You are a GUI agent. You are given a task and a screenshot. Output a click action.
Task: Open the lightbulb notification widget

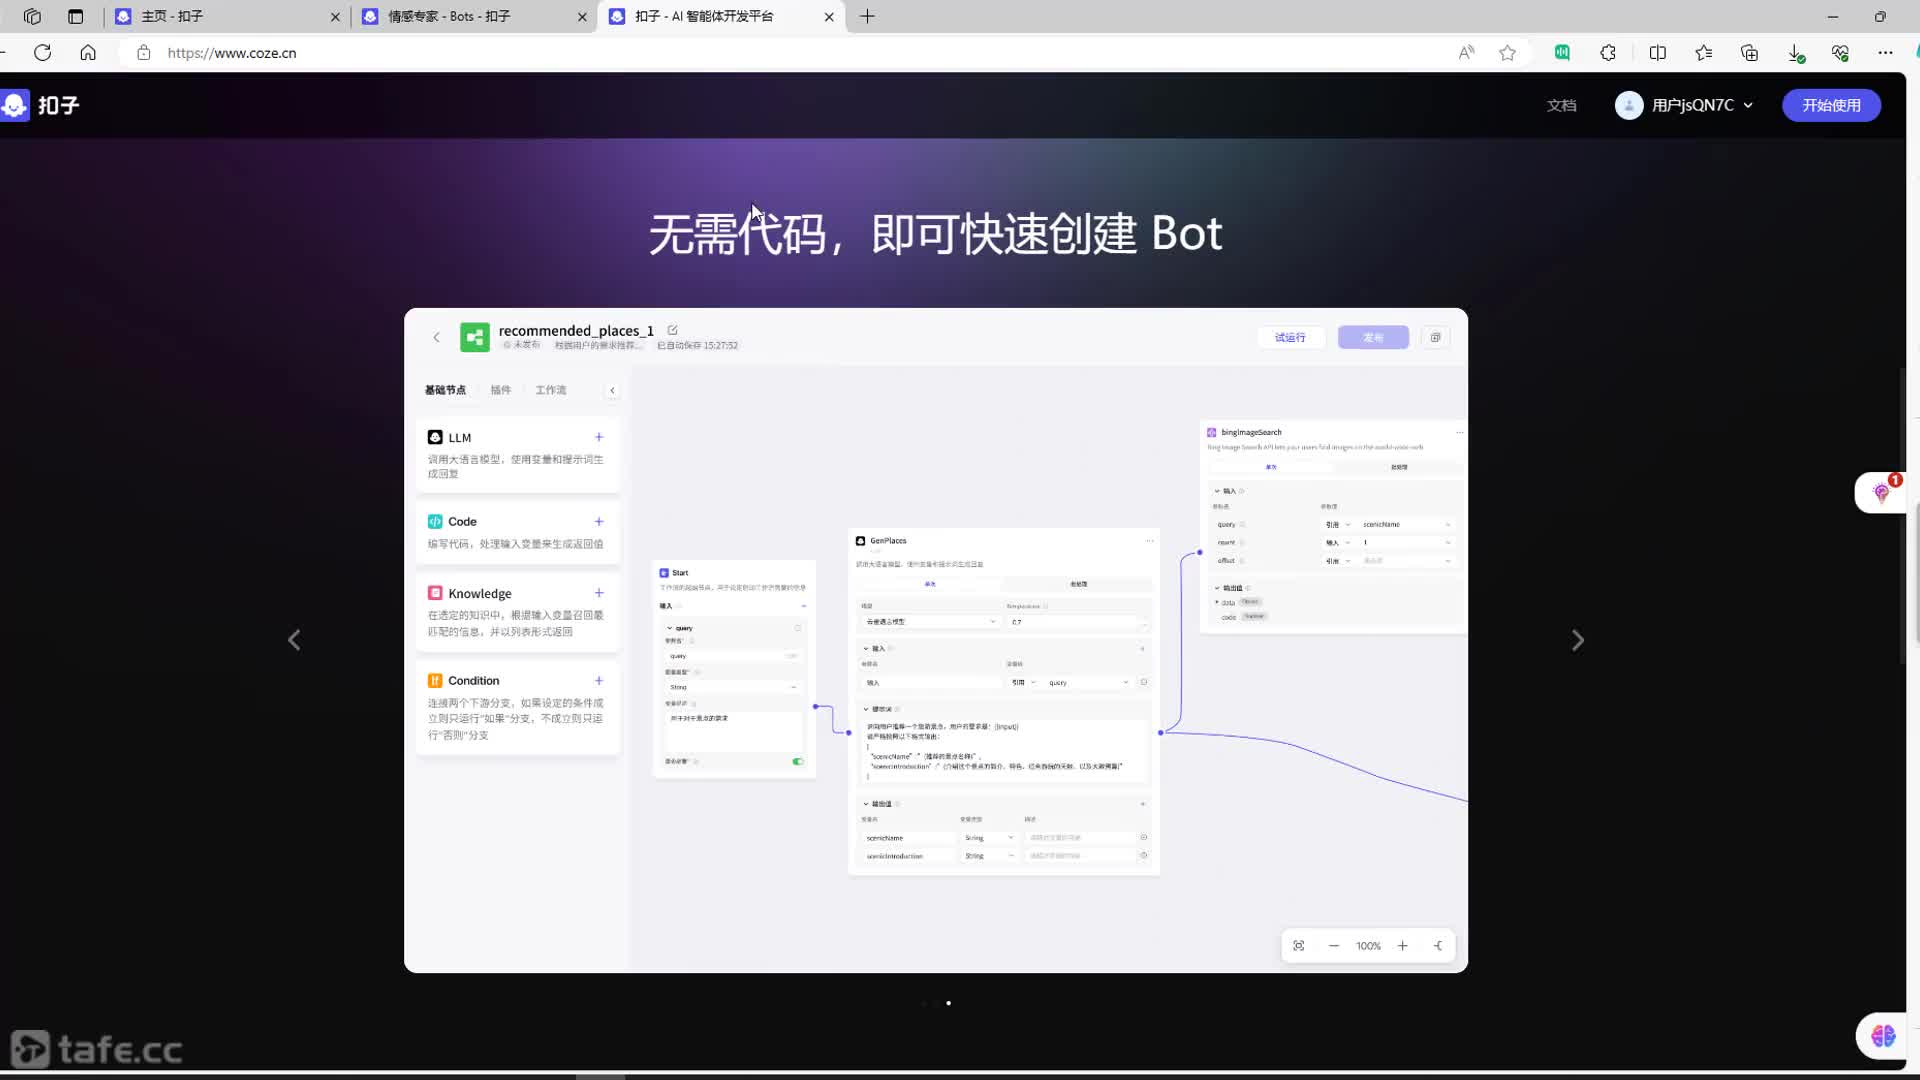point(1881,492)
